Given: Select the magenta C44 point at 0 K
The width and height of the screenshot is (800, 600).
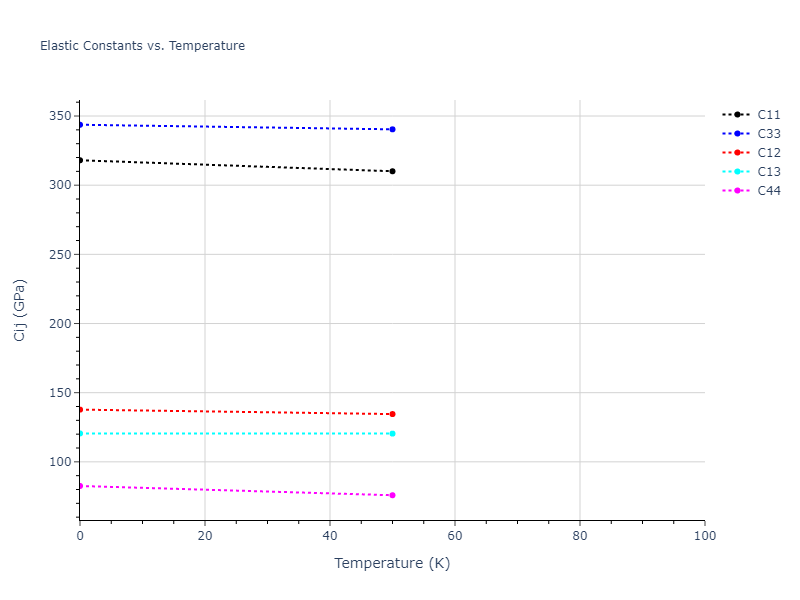Looking at the screenshot, I should 80,486.
